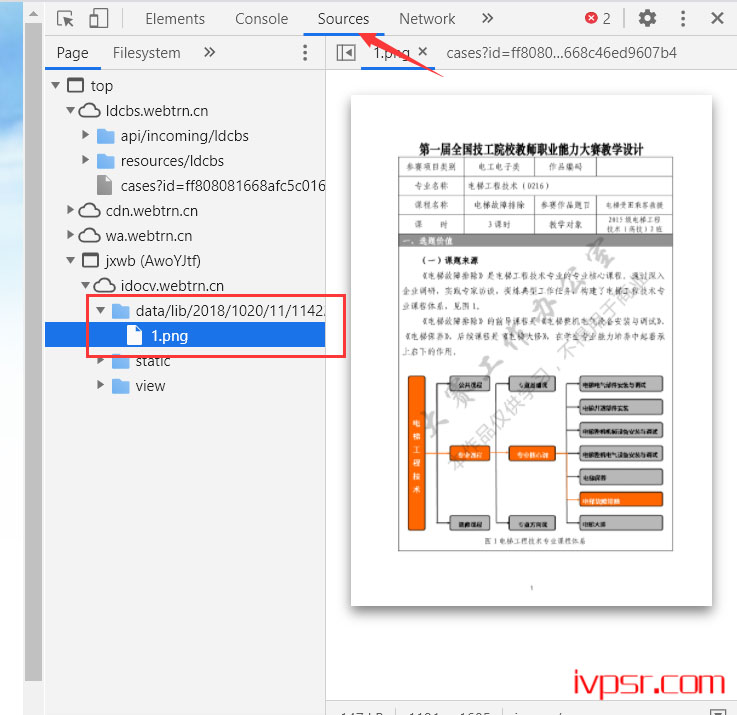Open the navigator pane three-dot menu

(x=305, y=53)
